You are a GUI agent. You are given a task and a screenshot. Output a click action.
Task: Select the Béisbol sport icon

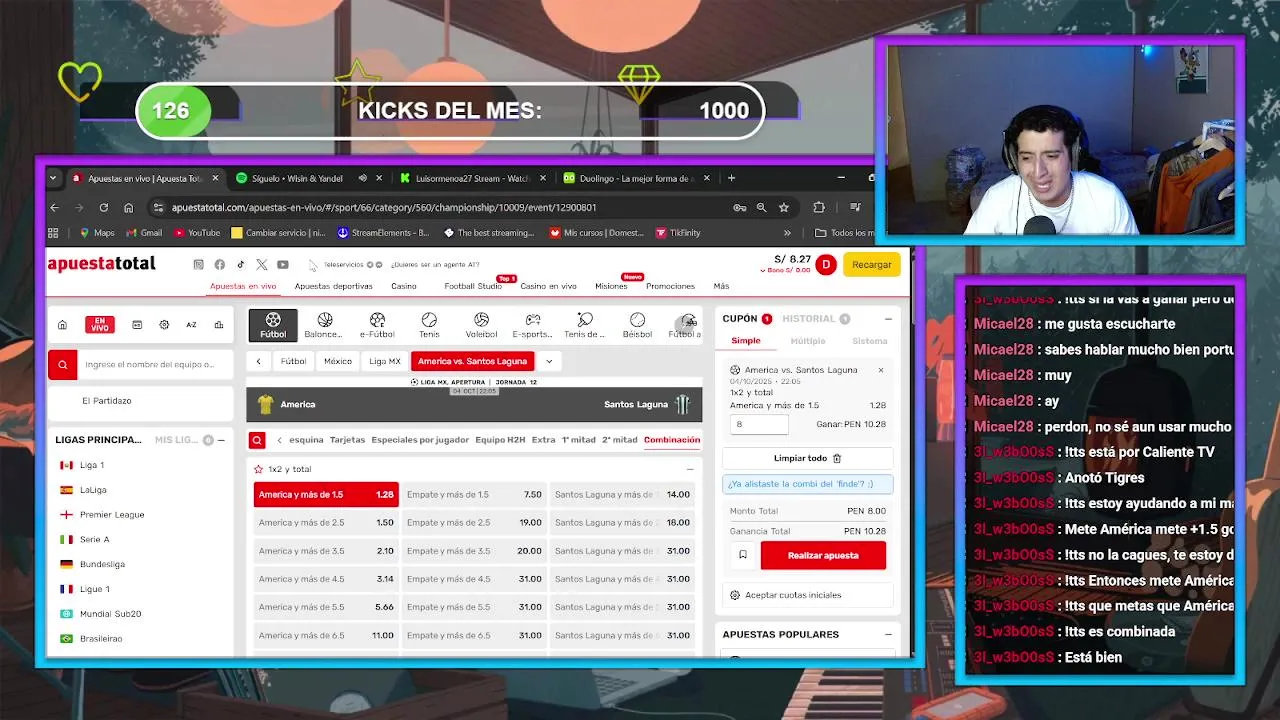637,325
